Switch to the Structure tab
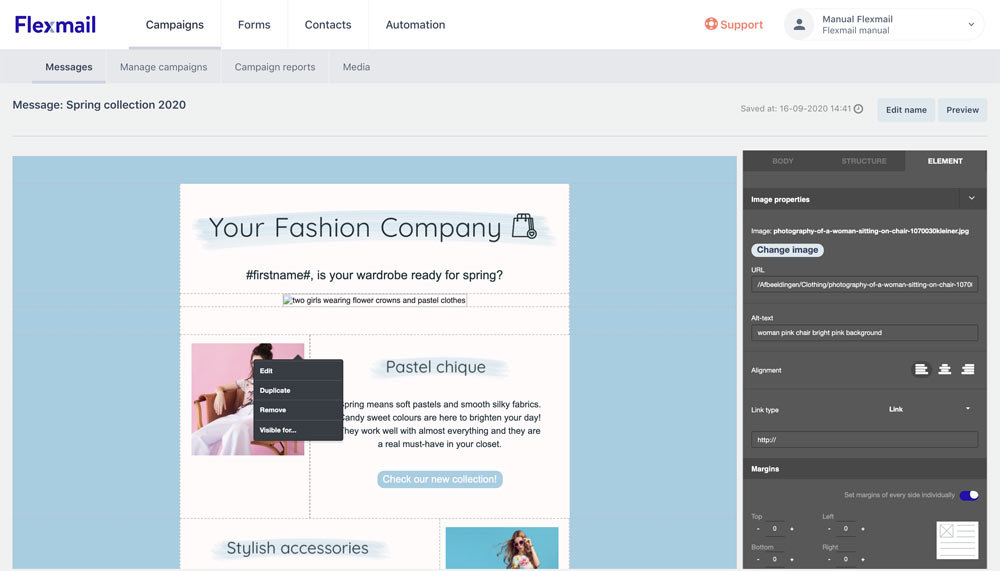The width and height of the screenshot is (1000, 571). click(x=864, y=161)
